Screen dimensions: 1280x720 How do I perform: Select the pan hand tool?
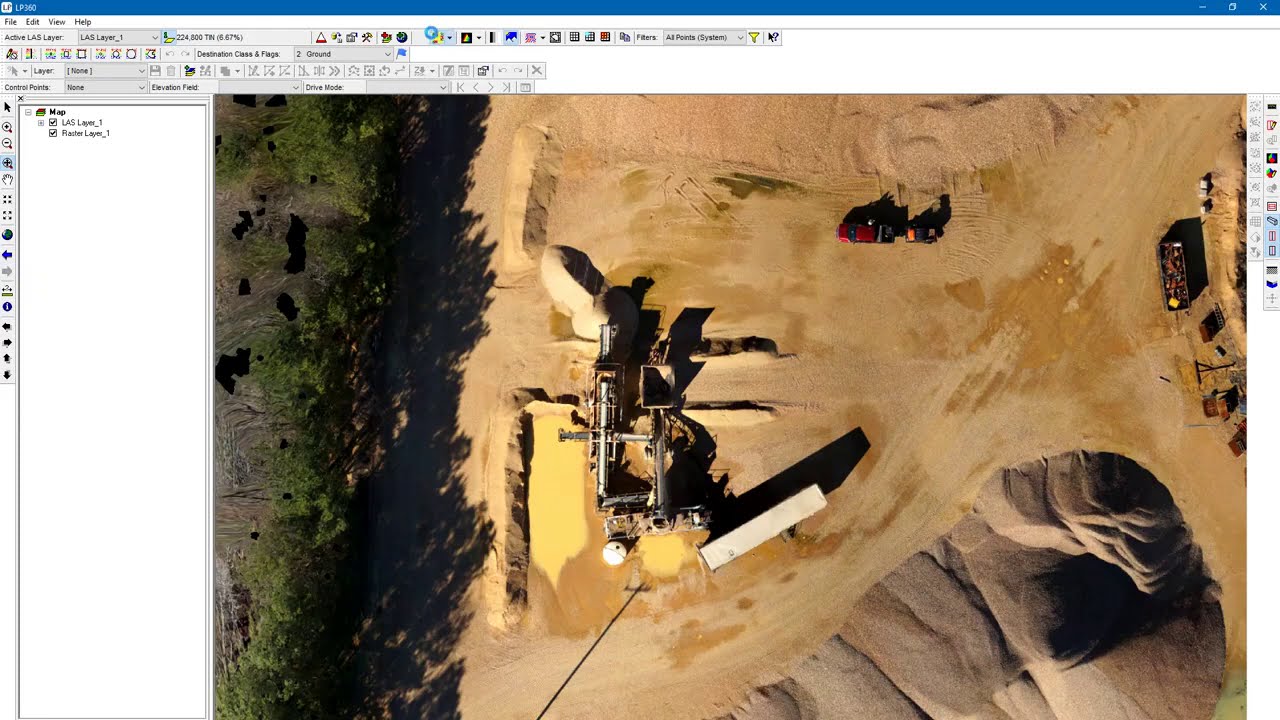coord(7,180)
